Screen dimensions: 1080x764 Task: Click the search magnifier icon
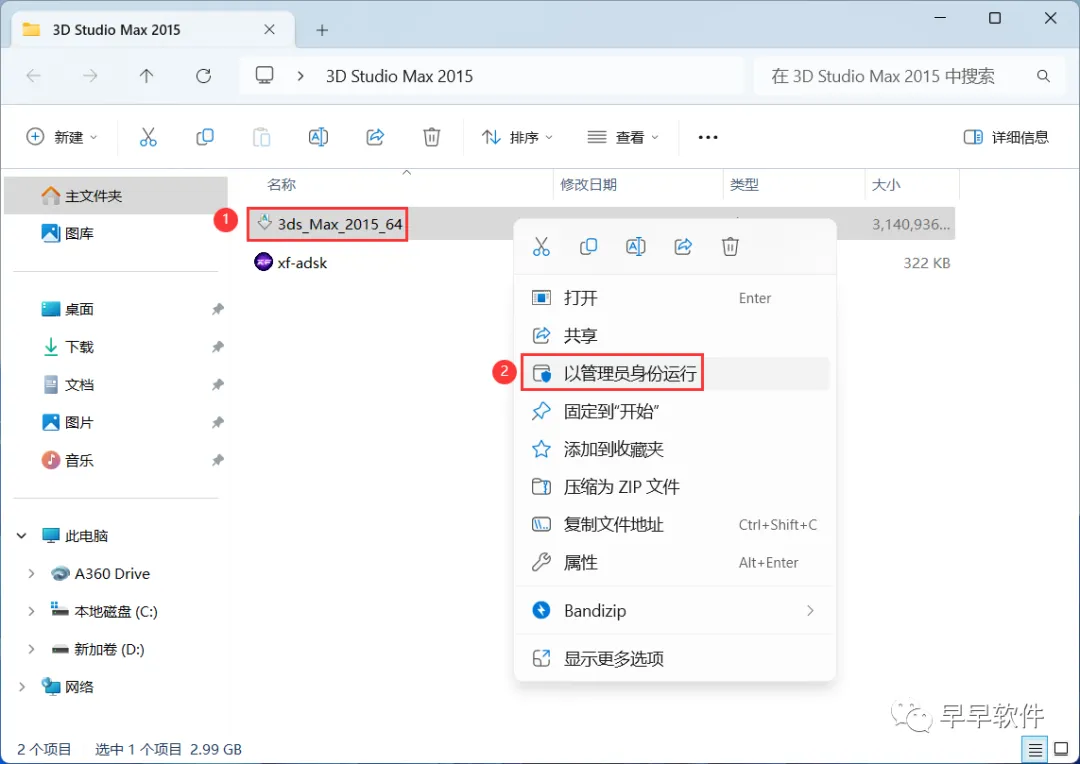1043,76
